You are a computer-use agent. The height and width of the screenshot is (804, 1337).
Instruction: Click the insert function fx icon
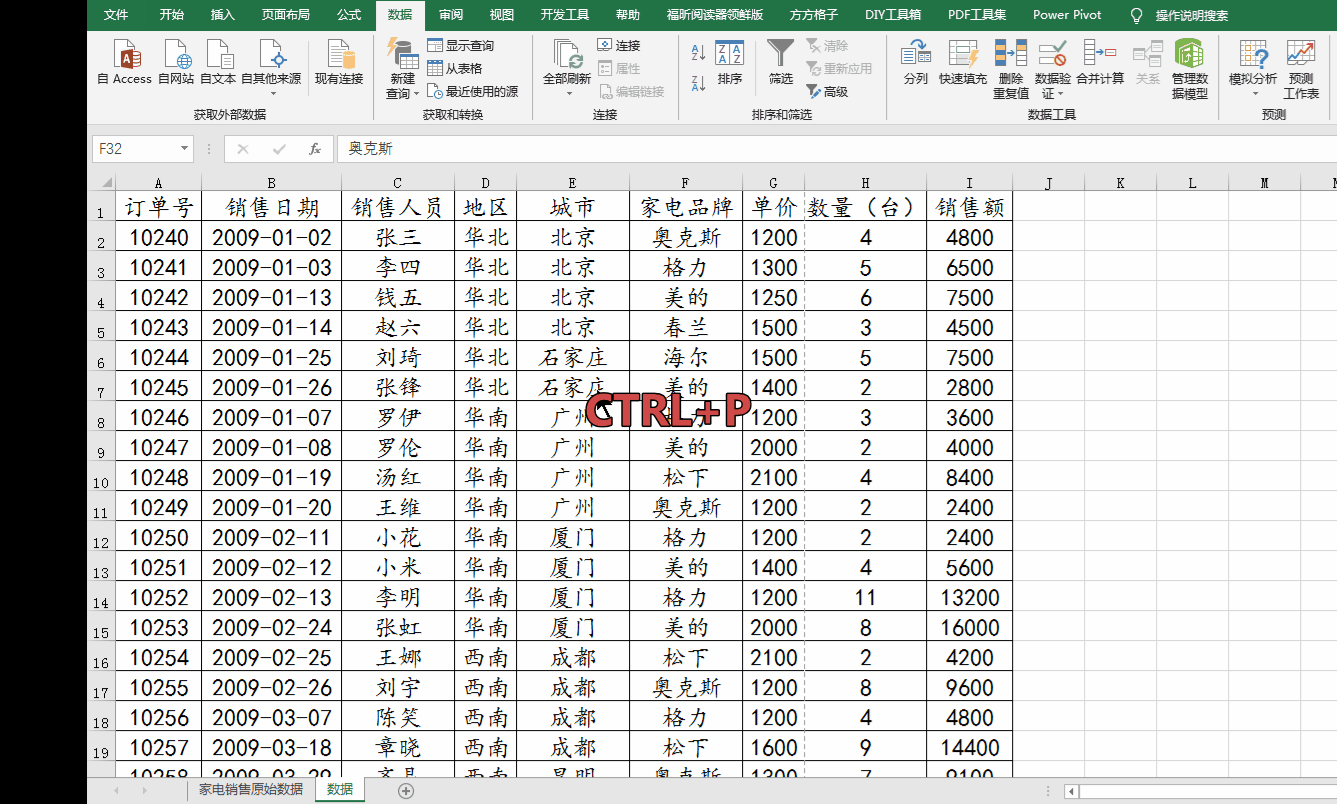[x=314, y=149]
